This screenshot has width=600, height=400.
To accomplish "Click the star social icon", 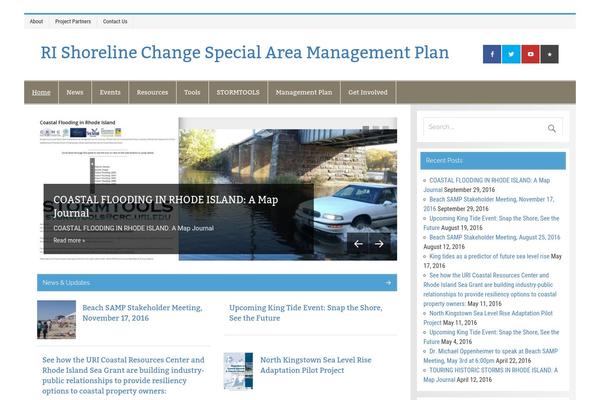I will [x=549, y=54].
